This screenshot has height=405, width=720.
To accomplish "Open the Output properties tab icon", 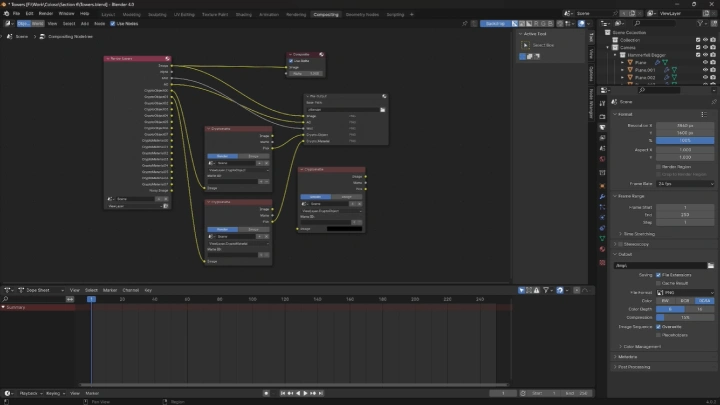I will [x=602, y=127].
